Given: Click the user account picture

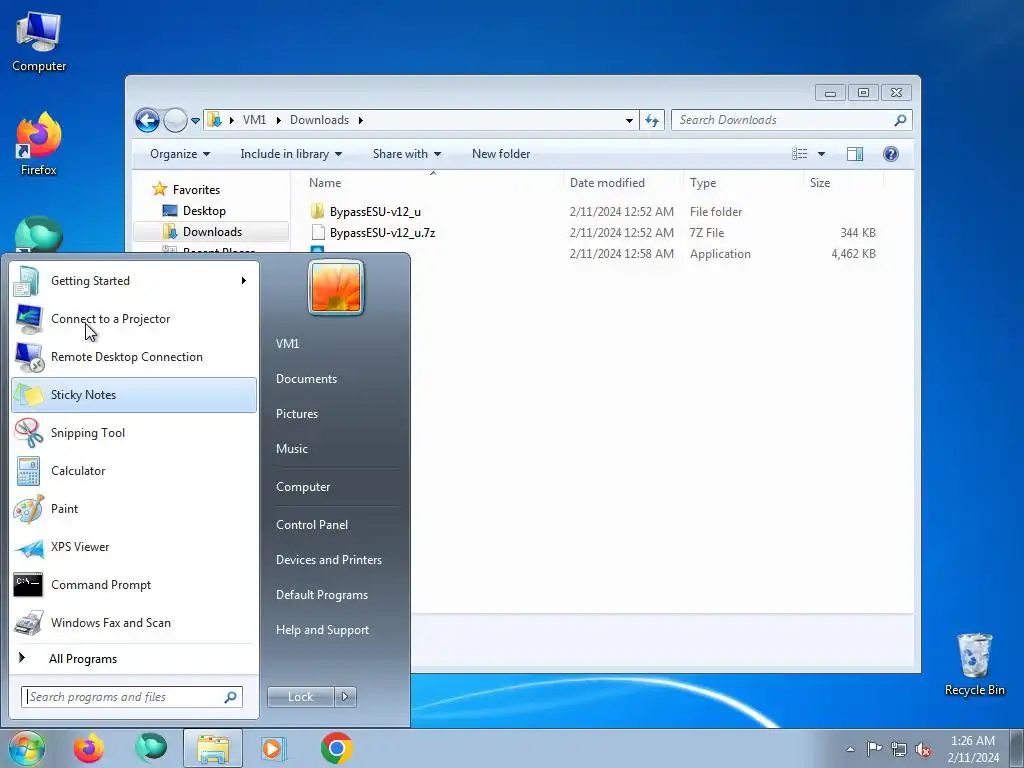Looking at the screenshot, I should [x=336, y=288].
